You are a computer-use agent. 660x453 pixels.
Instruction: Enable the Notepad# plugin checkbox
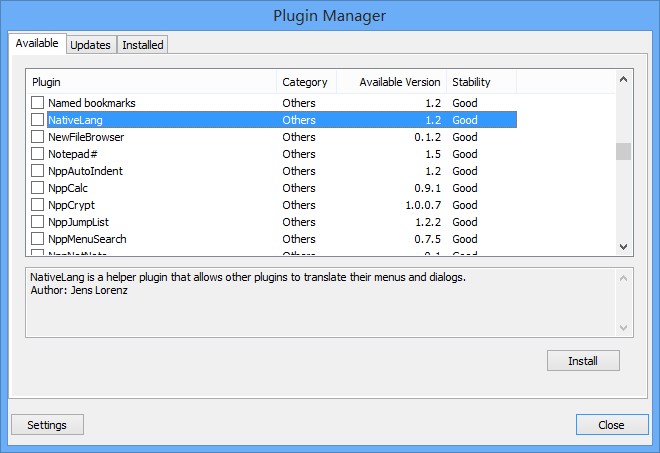tap(37, 154)
